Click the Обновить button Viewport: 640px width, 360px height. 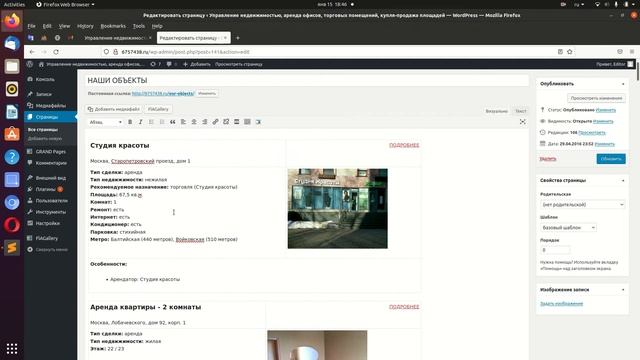(611, 159)
